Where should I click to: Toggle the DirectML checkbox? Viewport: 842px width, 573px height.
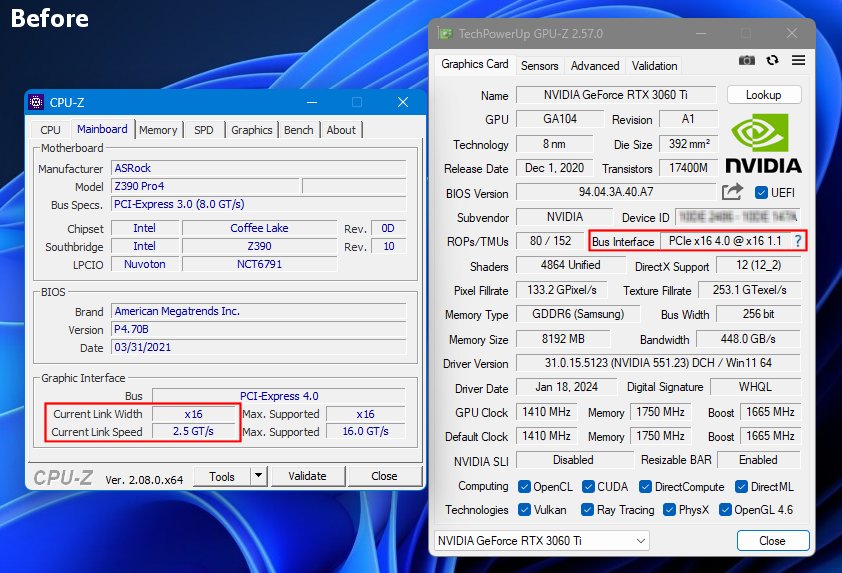(x=741, y=487)
